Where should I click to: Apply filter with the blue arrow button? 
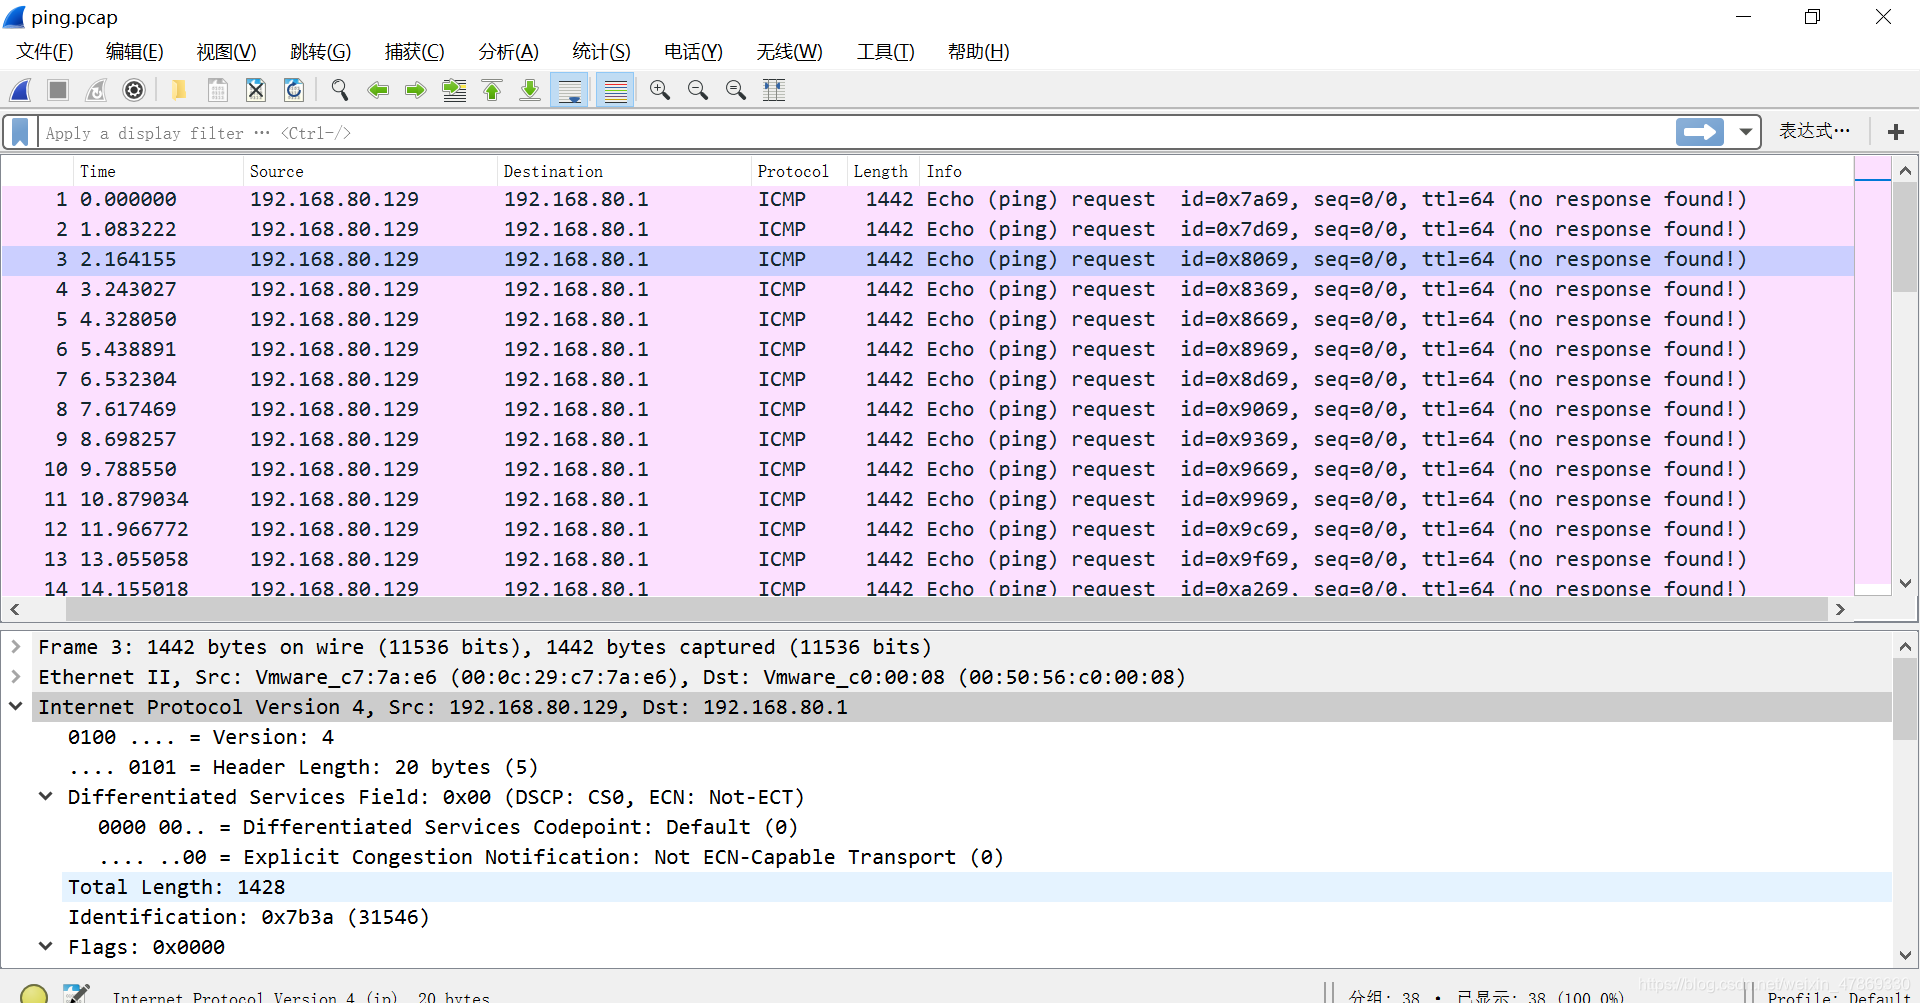coord(1700,132)
